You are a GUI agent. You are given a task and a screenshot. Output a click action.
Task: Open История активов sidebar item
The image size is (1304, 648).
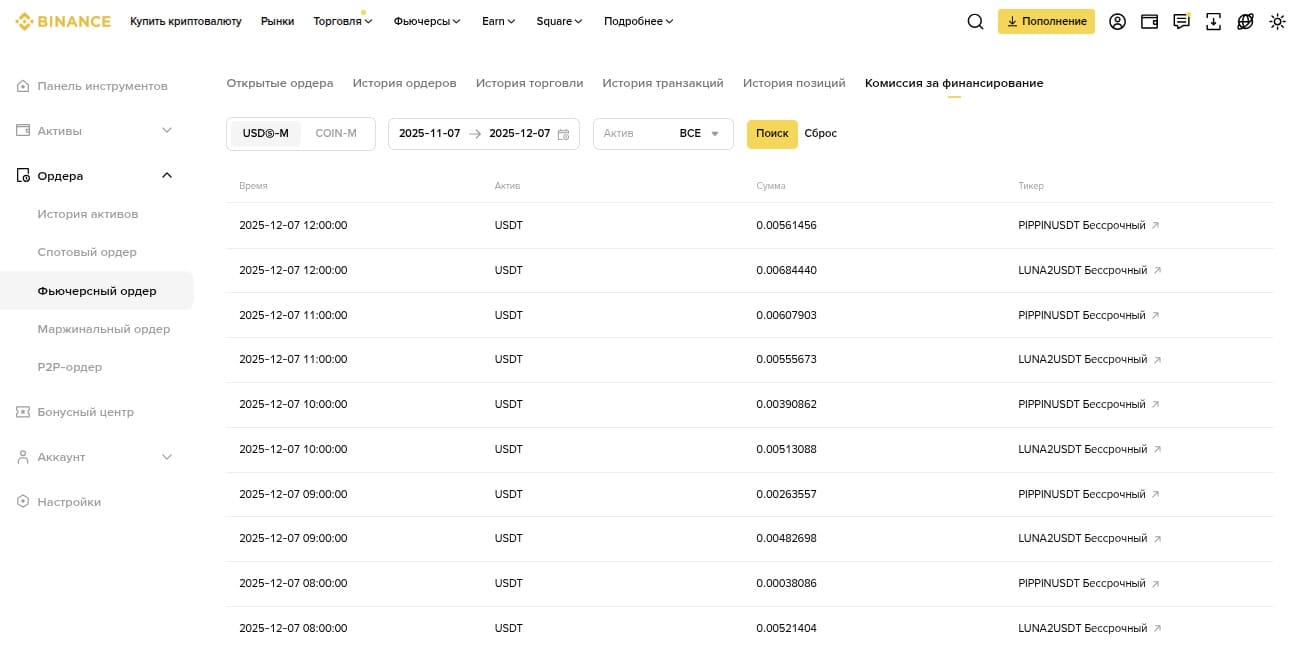88,214
